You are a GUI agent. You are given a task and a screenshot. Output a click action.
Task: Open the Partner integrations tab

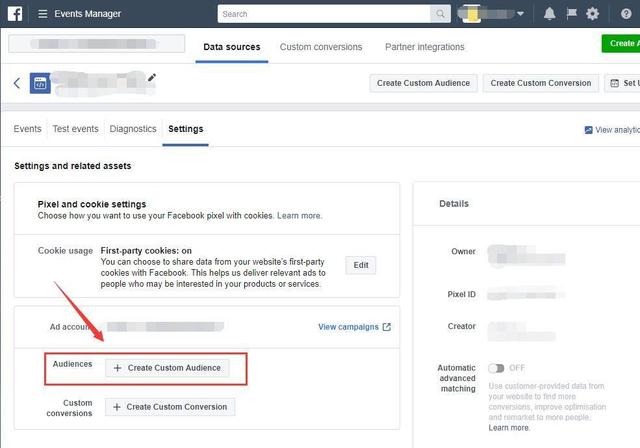(x=424, y=47)
